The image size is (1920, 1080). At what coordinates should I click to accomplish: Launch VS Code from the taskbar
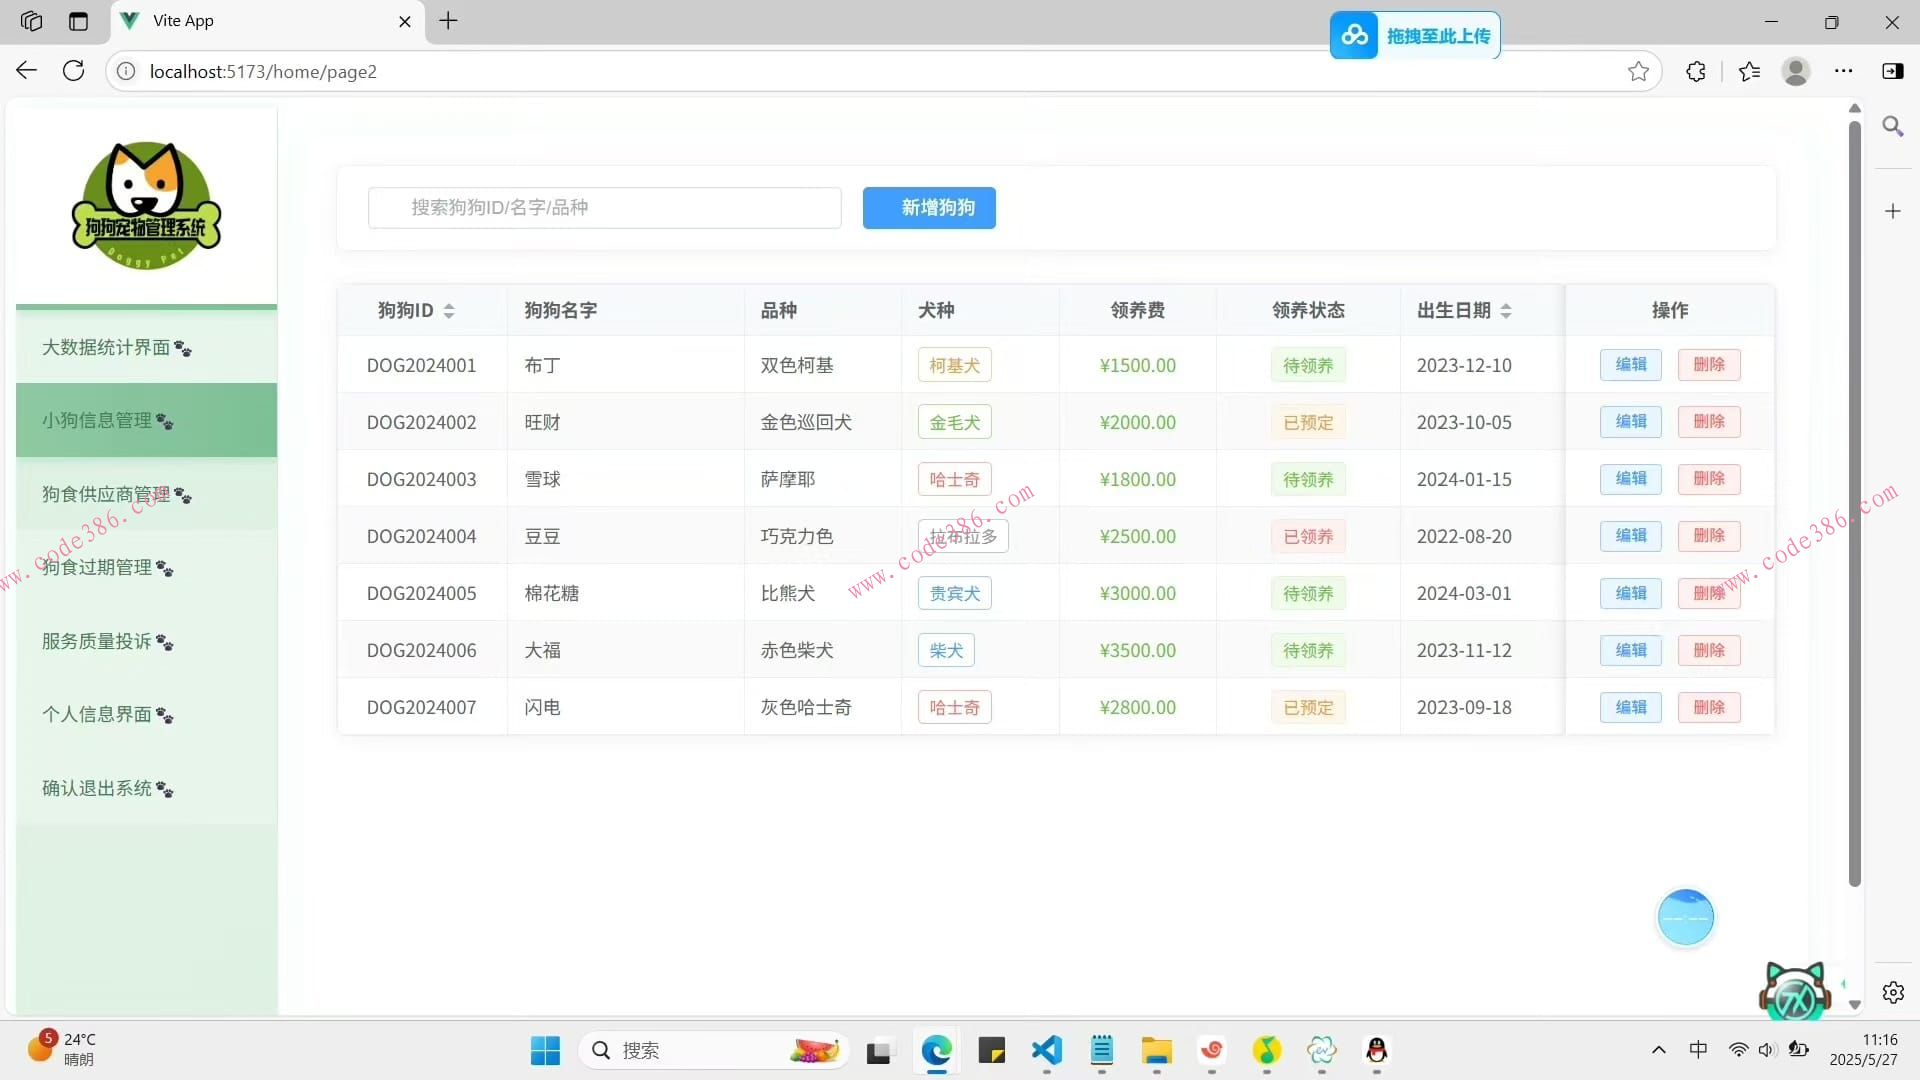(x=1045, y=1051)
